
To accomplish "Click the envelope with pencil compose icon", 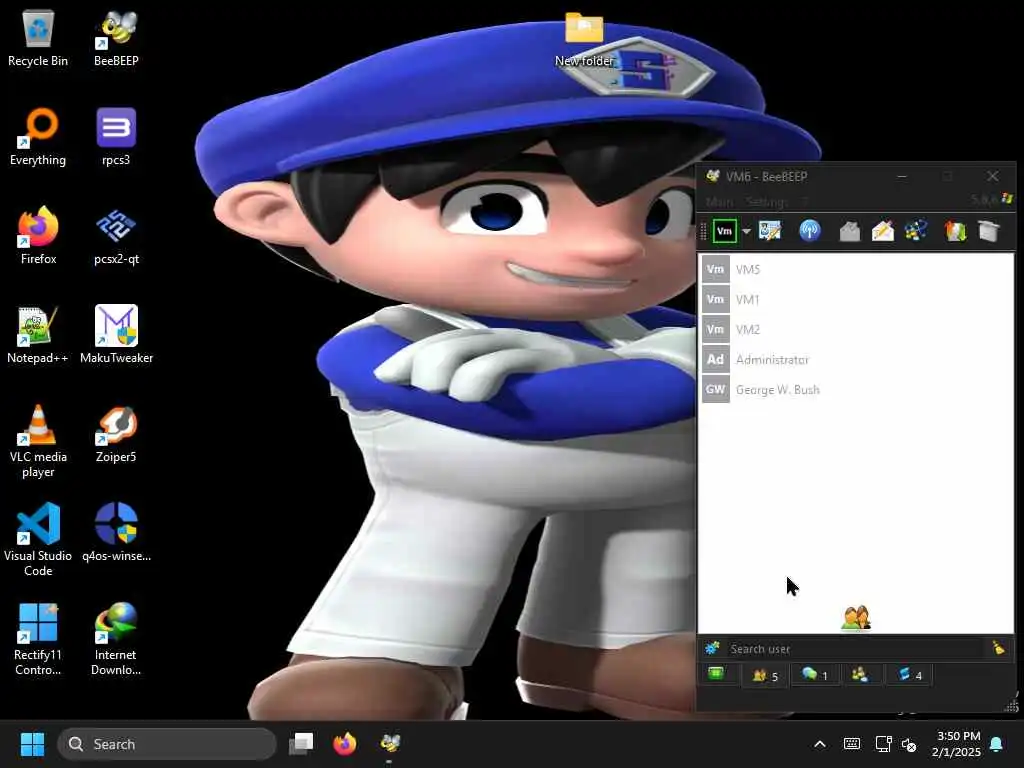I will (882, 231).
